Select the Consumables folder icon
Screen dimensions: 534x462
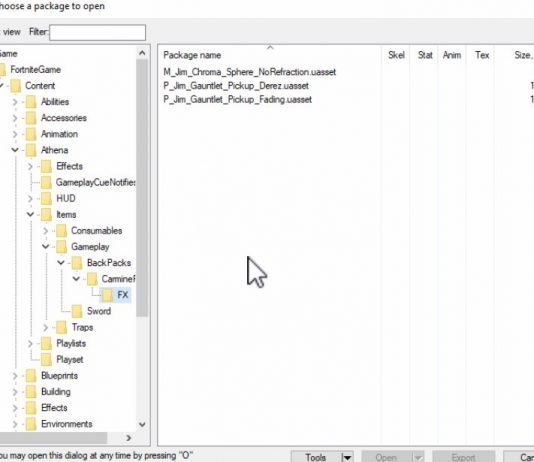click(x=62, y=231)
